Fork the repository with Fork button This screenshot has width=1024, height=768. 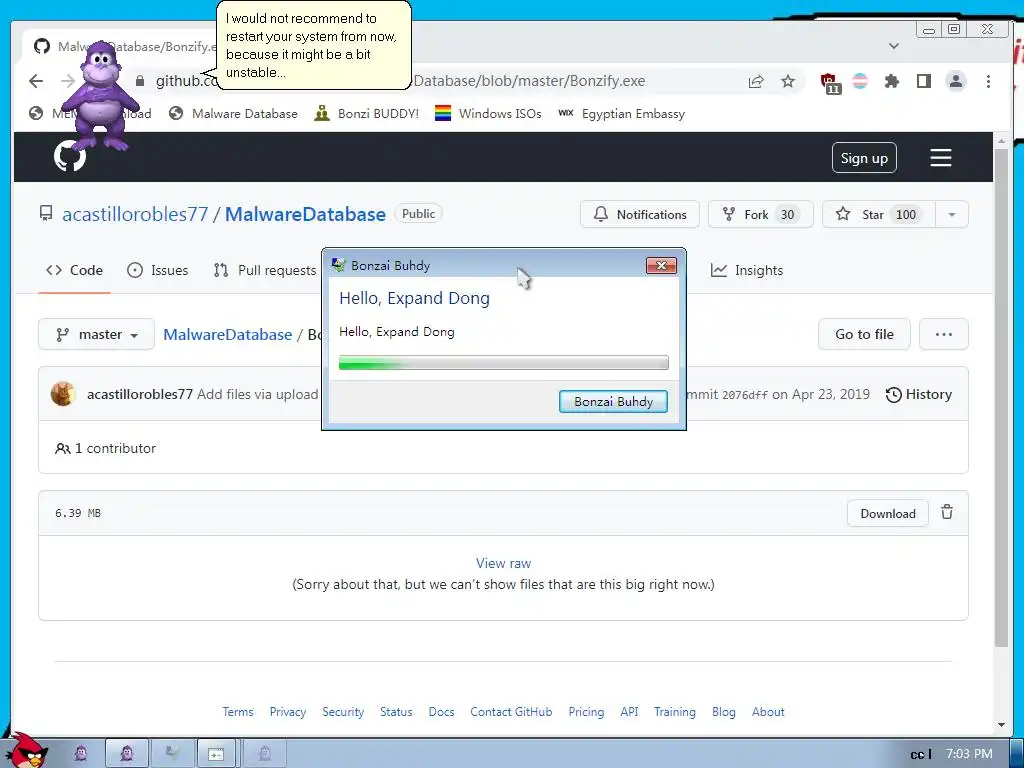pyautogui.click(x=760, y=214)
